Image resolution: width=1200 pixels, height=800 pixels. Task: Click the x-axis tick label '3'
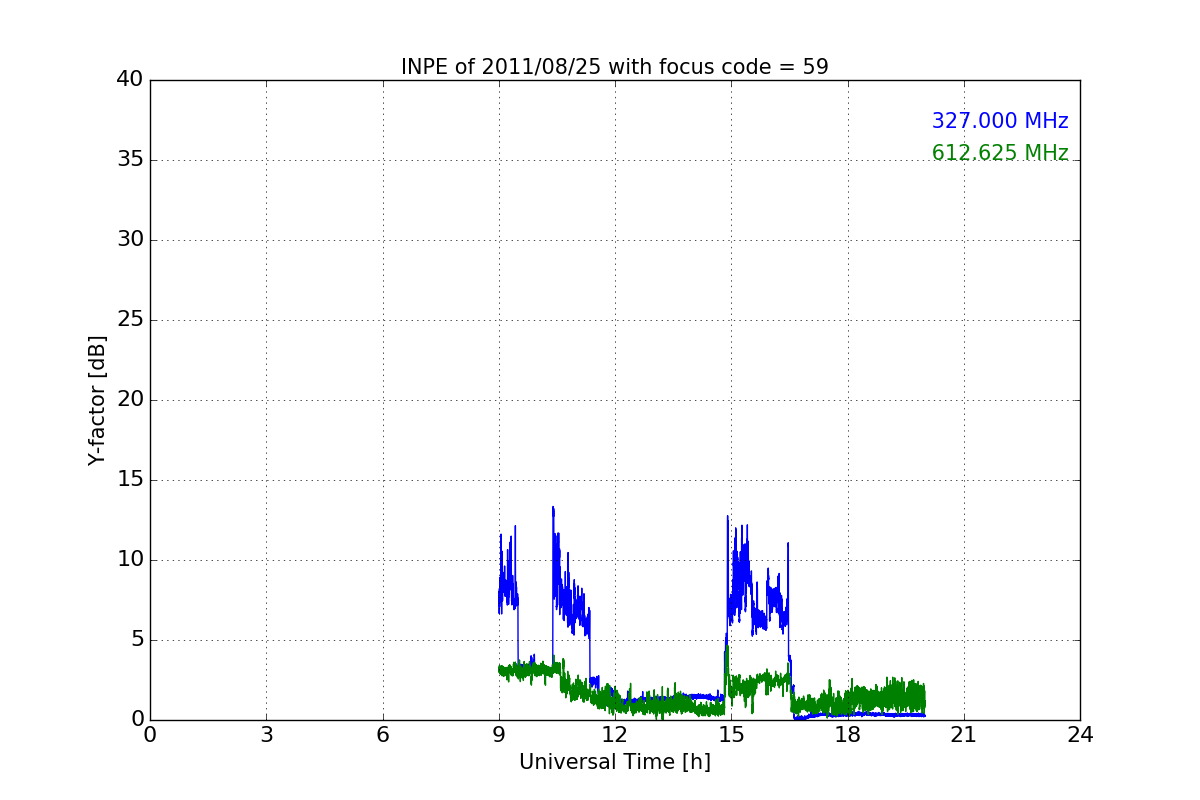(266, 735)
